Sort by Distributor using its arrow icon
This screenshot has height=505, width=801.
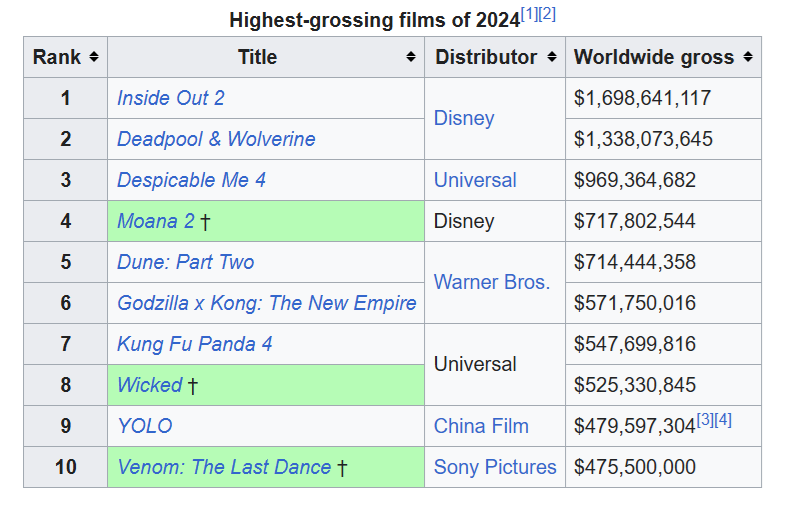click(551, 58)
